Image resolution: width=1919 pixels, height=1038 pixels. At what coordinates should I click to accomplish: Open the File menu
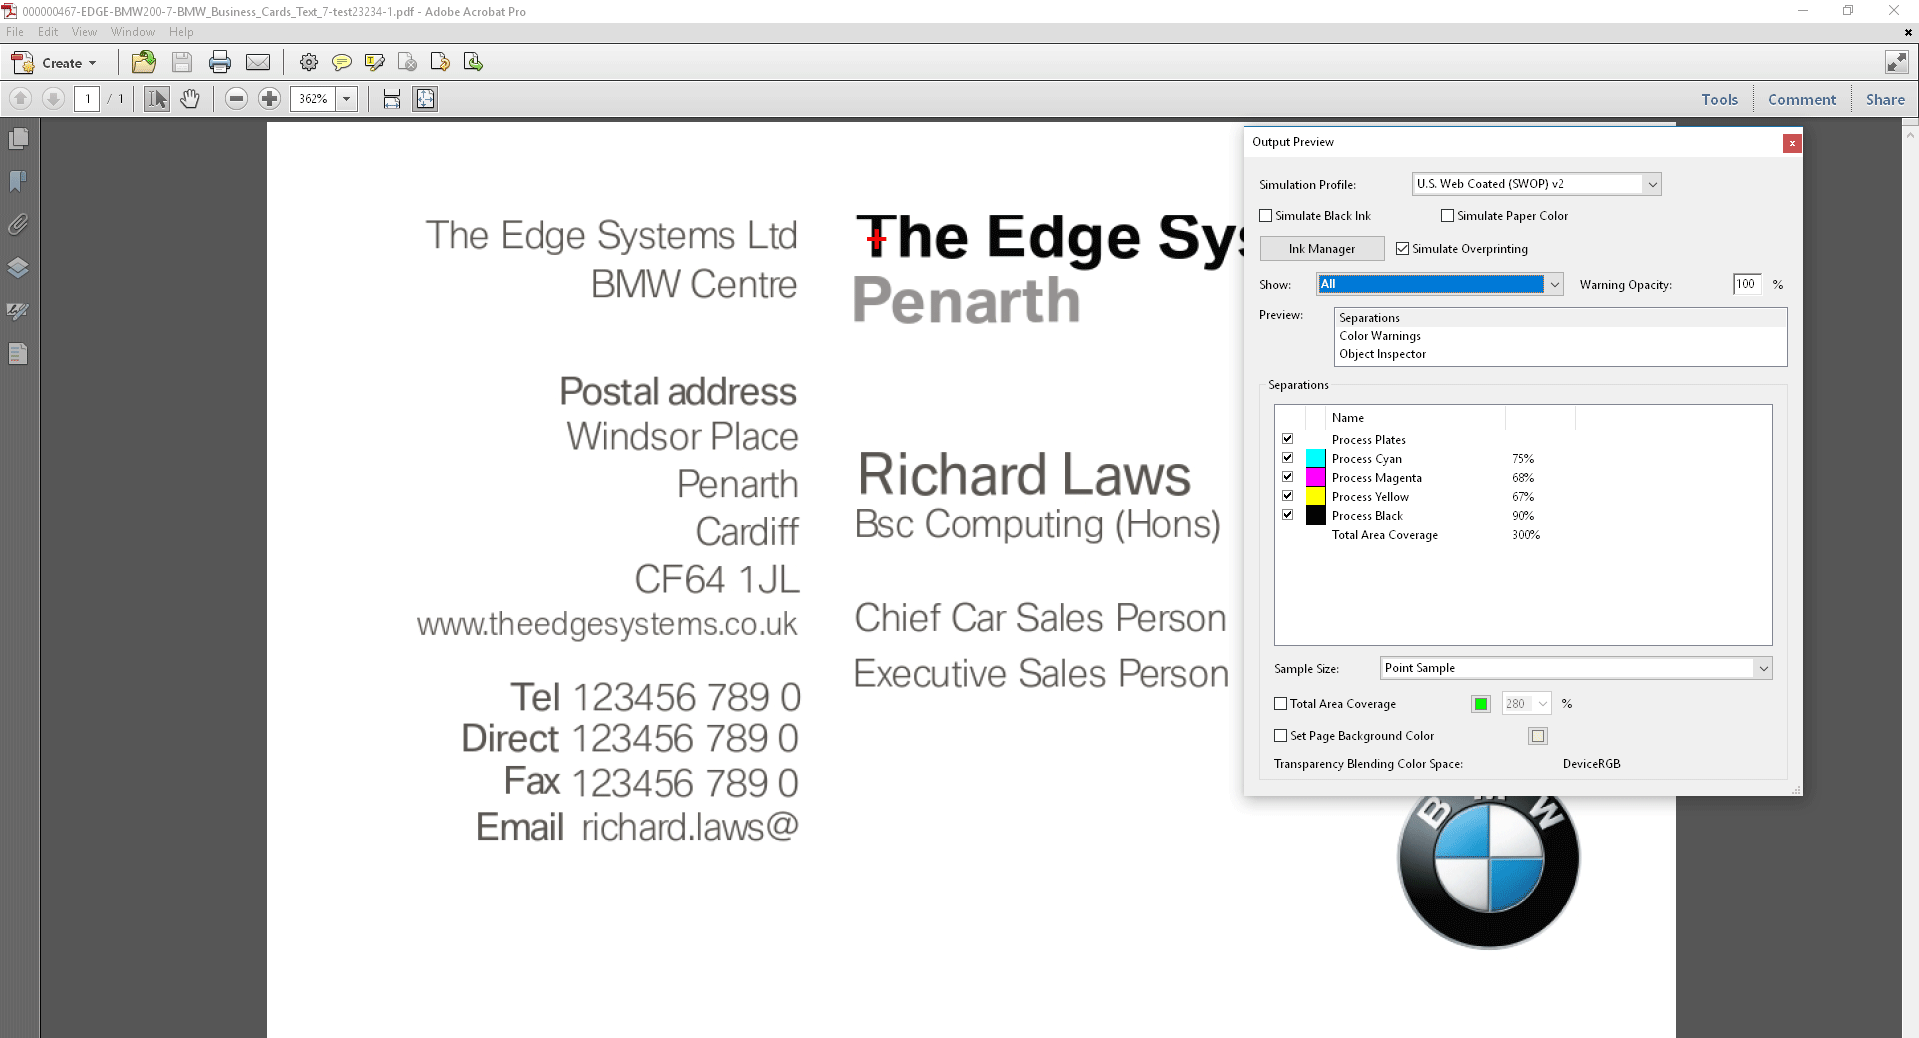click(14, 31)
